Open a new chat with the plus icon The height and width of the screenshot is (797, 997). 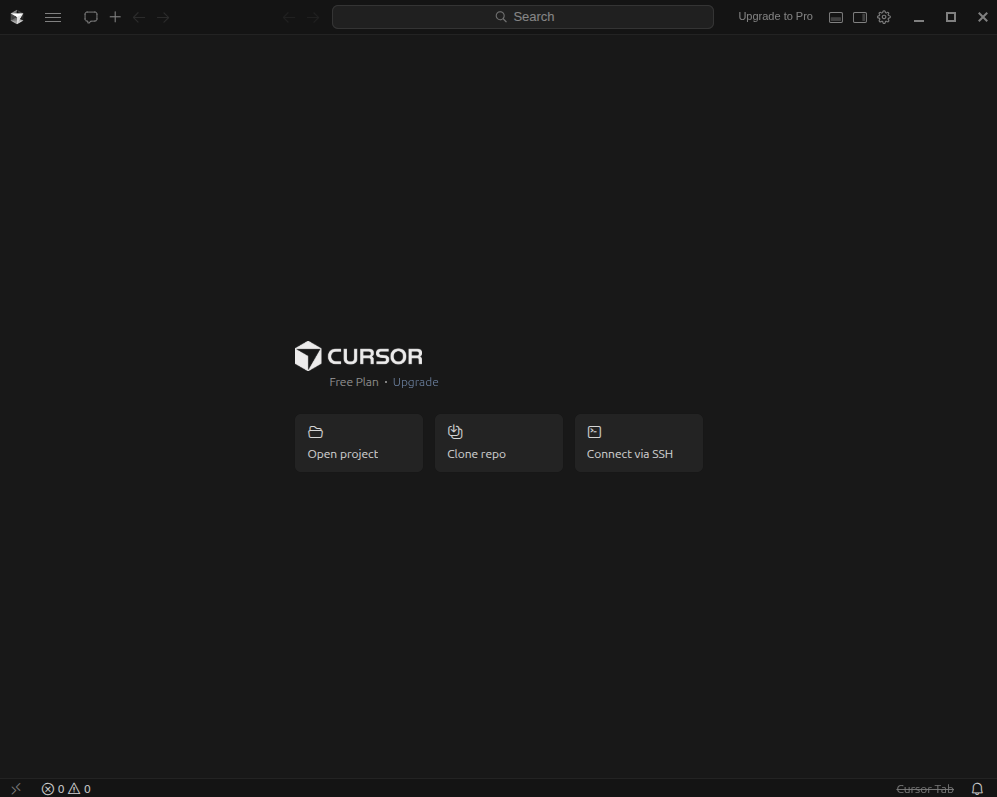115,17
